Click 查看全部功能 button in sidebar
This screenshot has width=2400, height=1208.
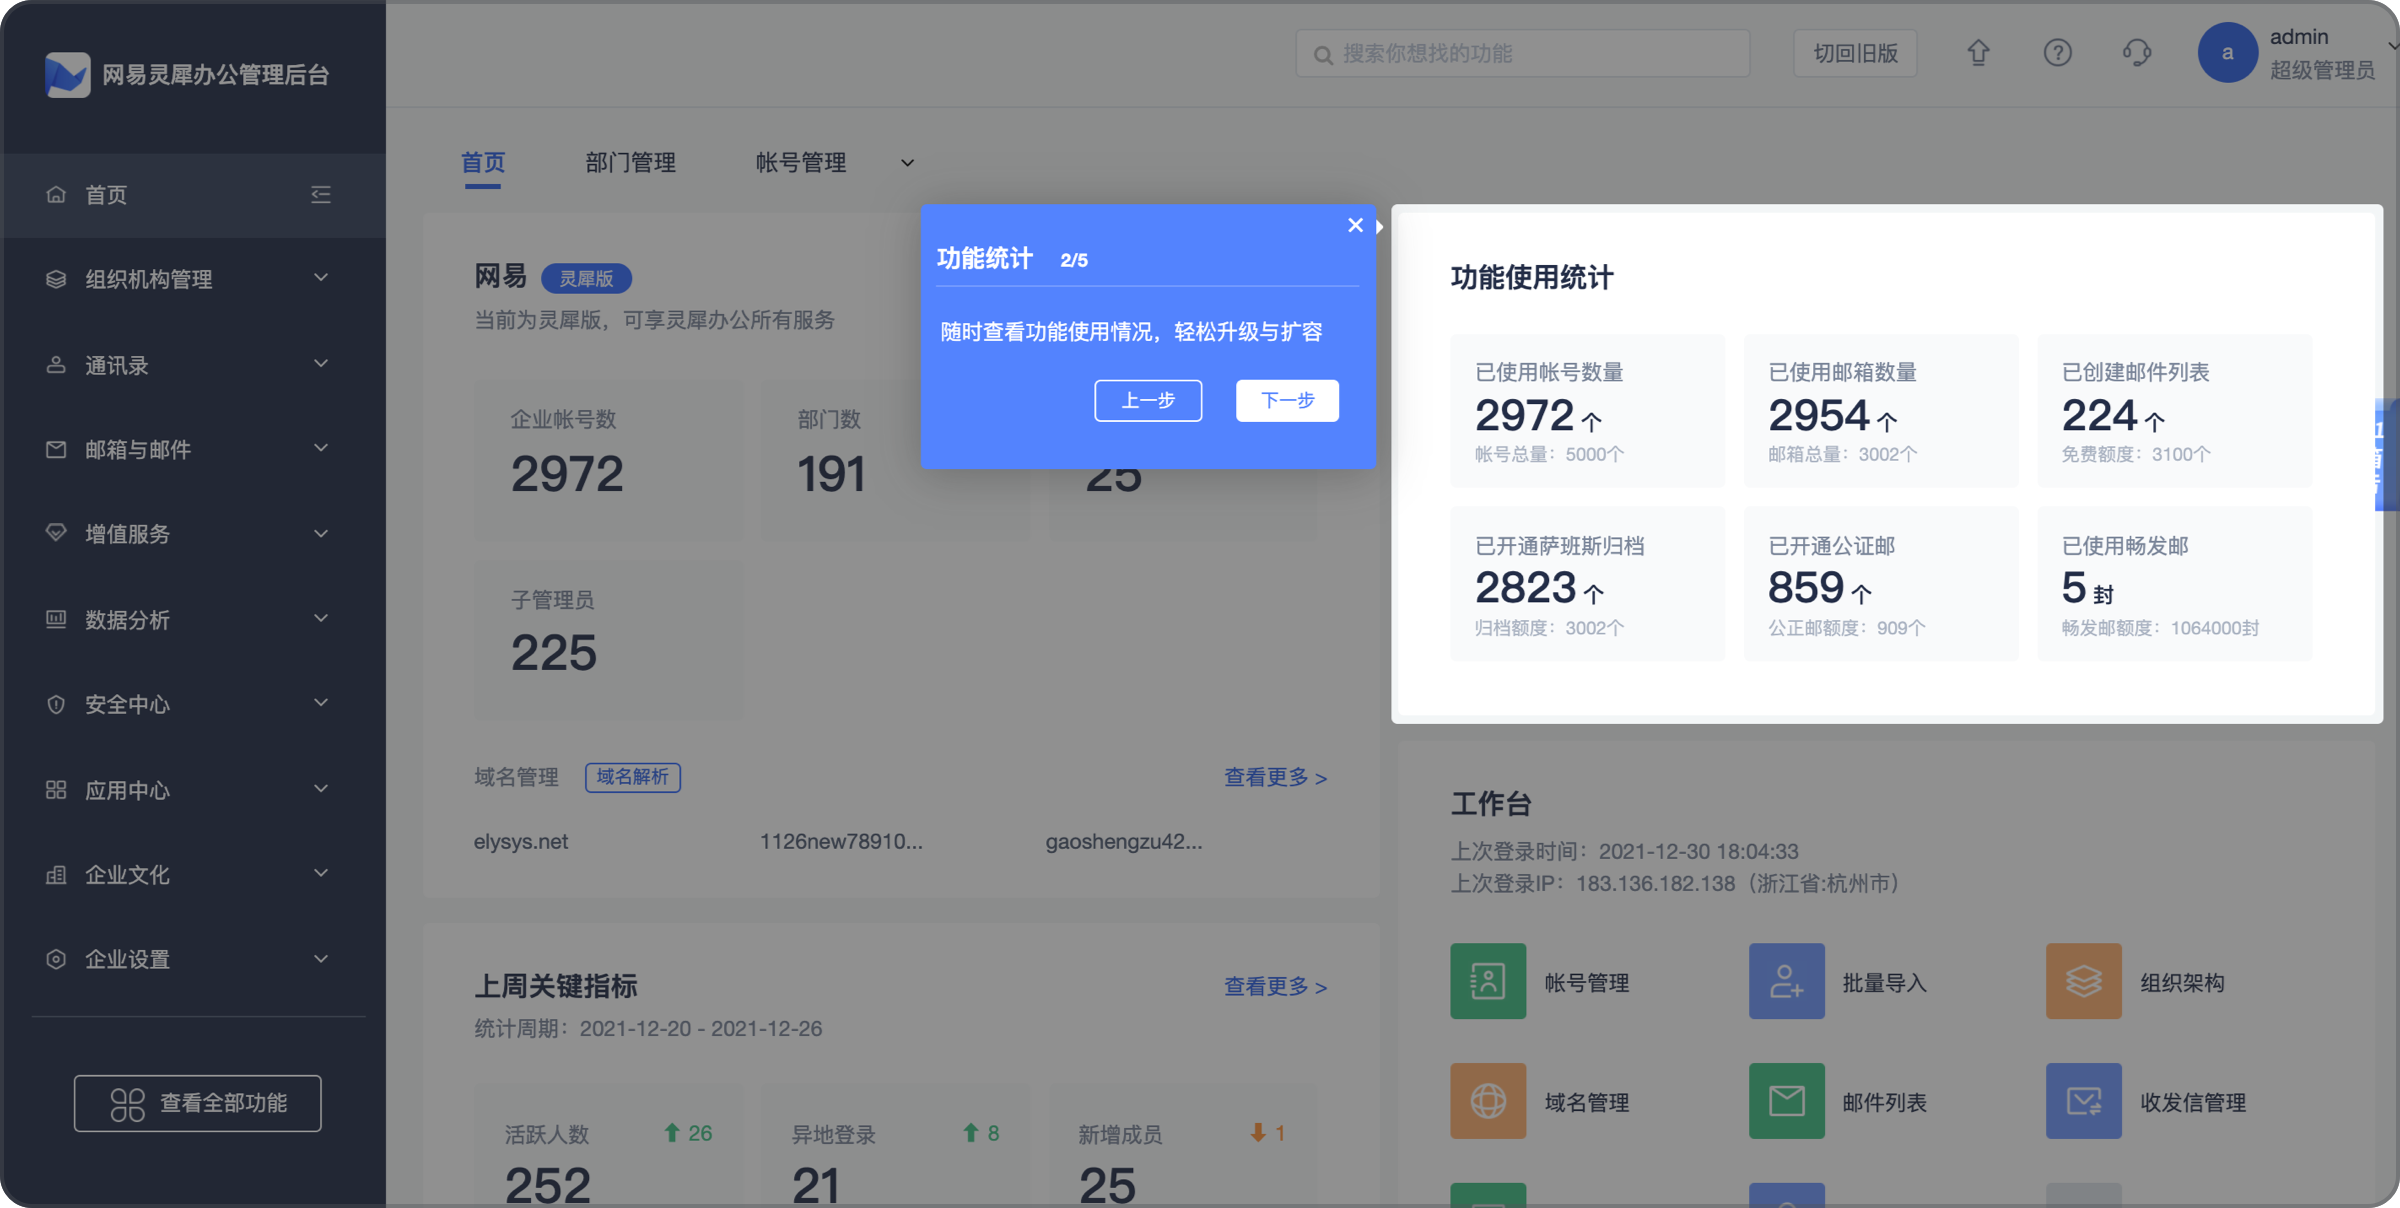(x=198, y=1103)
